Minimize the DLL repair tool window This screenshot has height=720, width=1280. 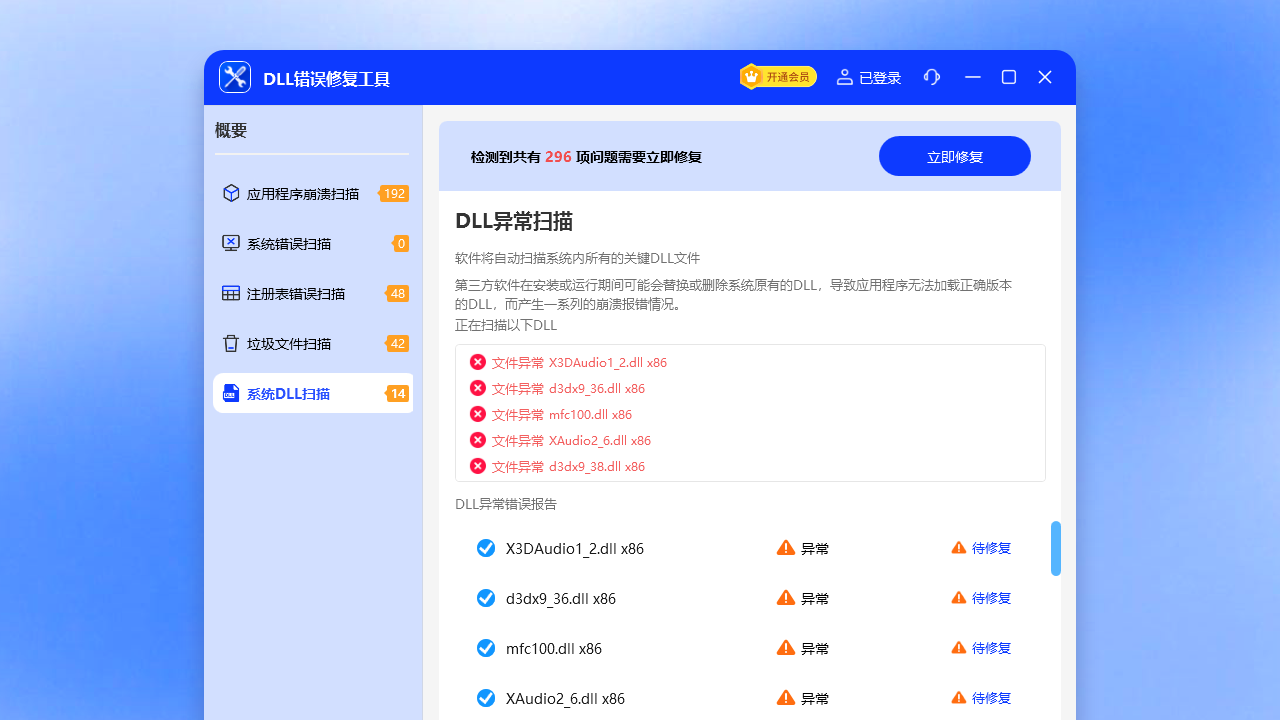(x=973, y=77)
